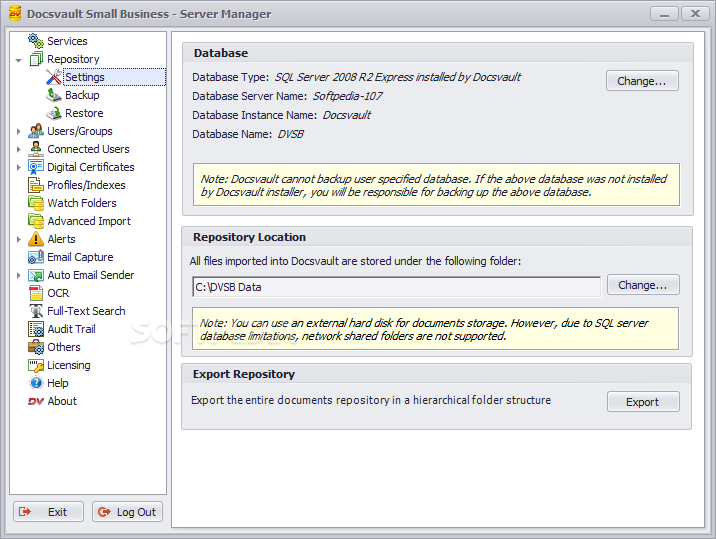
Task: Select the About label
Action: (x=62, y=401)
